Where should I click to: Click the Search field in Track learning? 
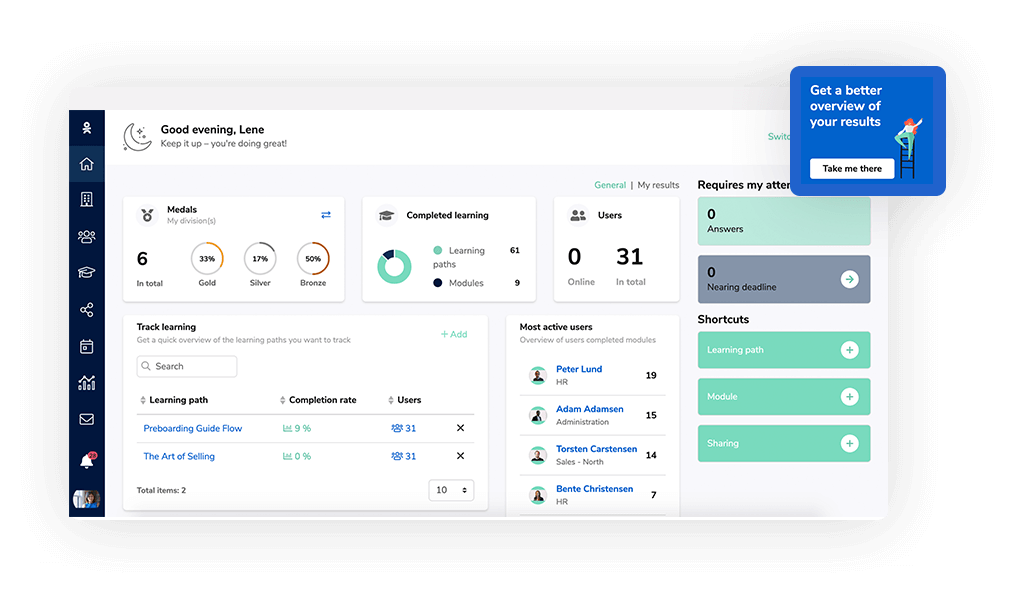click(186, 366)
